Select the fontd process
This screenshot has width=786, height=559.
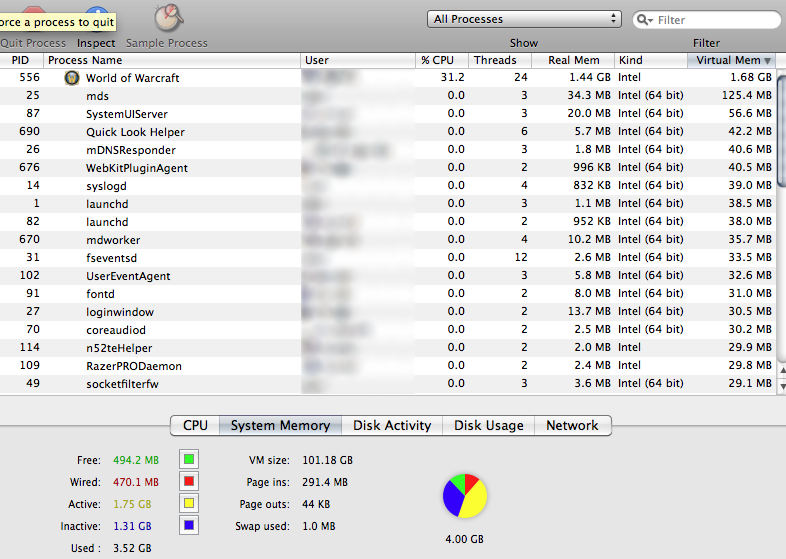tap(388, 294)
